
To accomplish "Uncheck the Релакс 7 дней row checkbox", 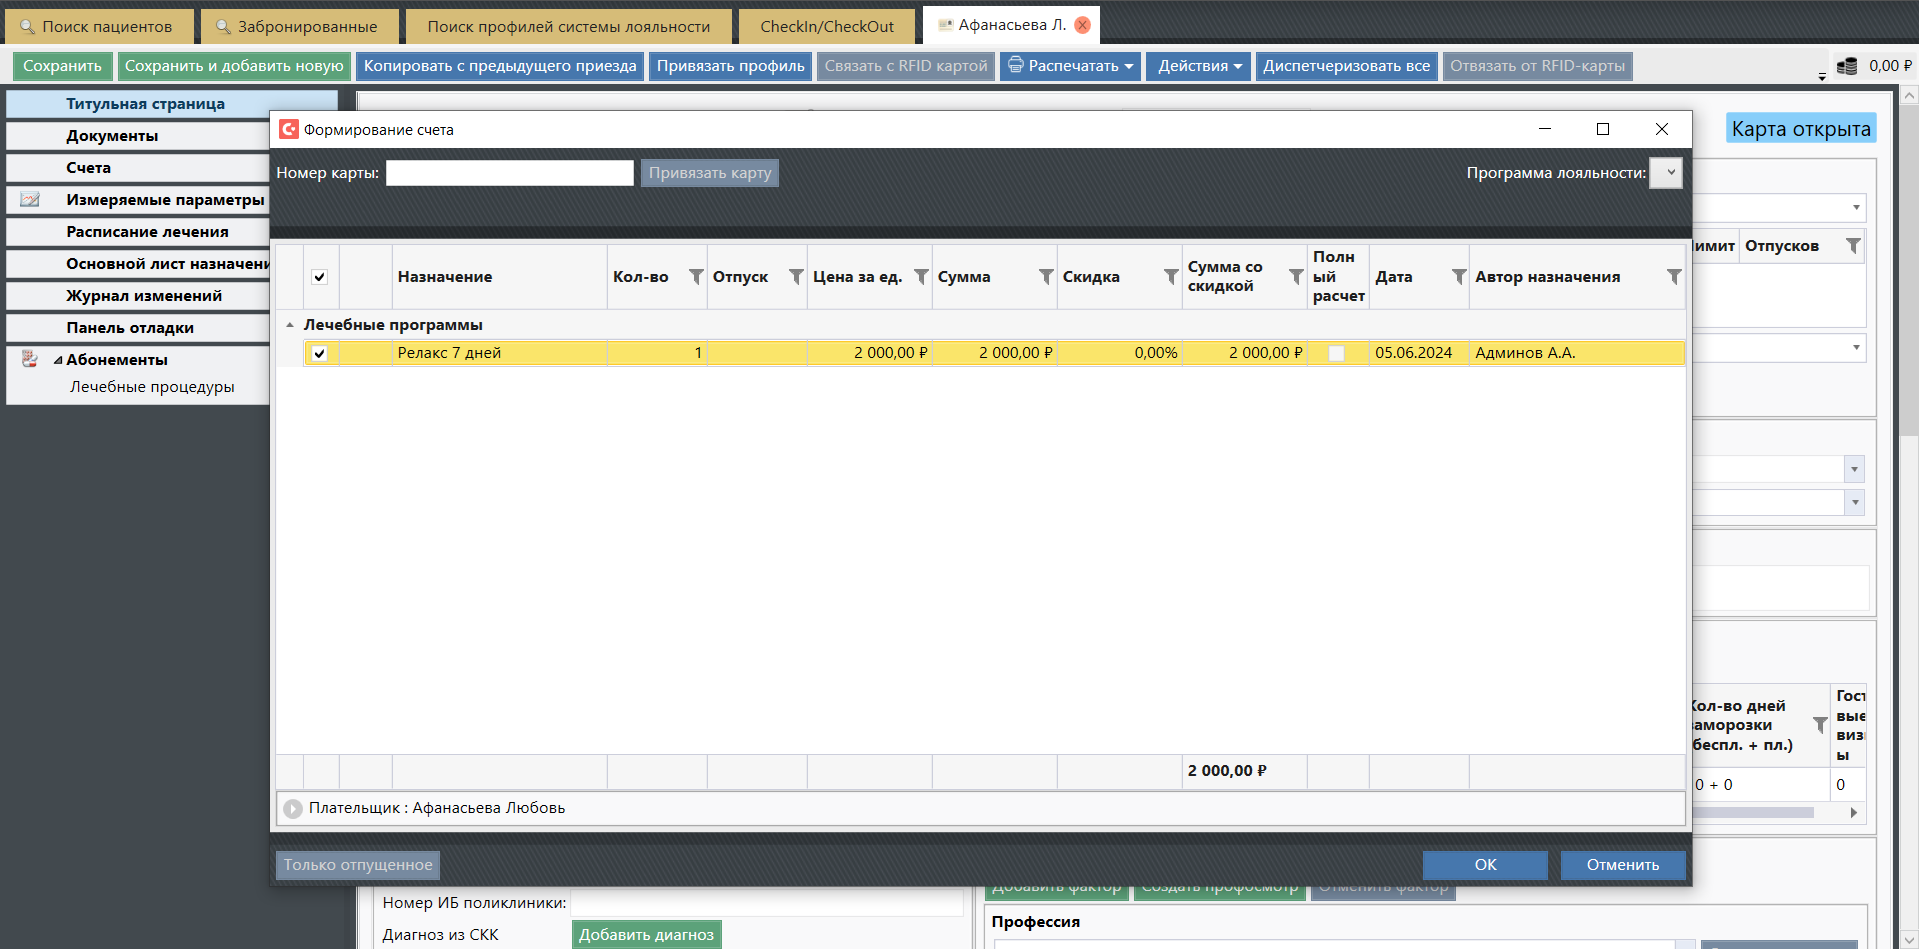I will (320, 353).
